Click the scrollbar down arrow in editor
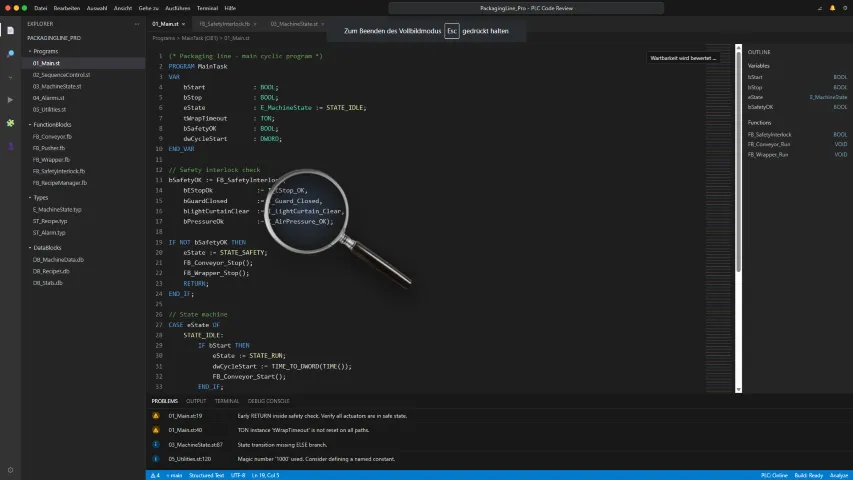Screen dimensions: 853x480 (738, 390)
